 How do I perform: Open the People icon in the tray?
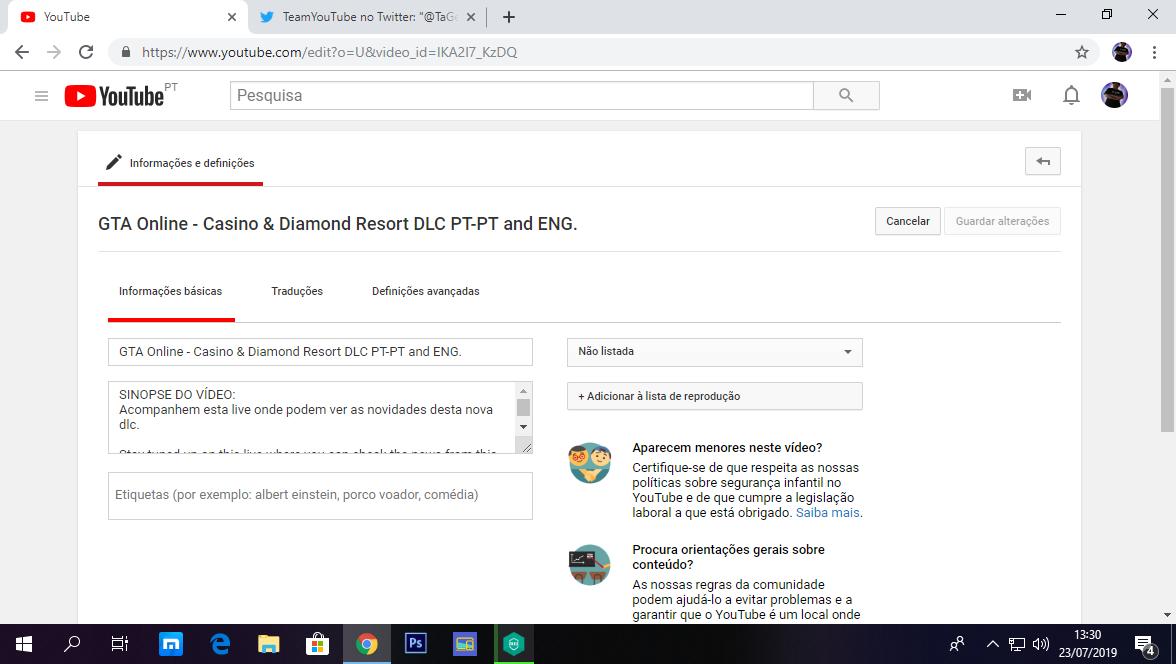(957, 644)
